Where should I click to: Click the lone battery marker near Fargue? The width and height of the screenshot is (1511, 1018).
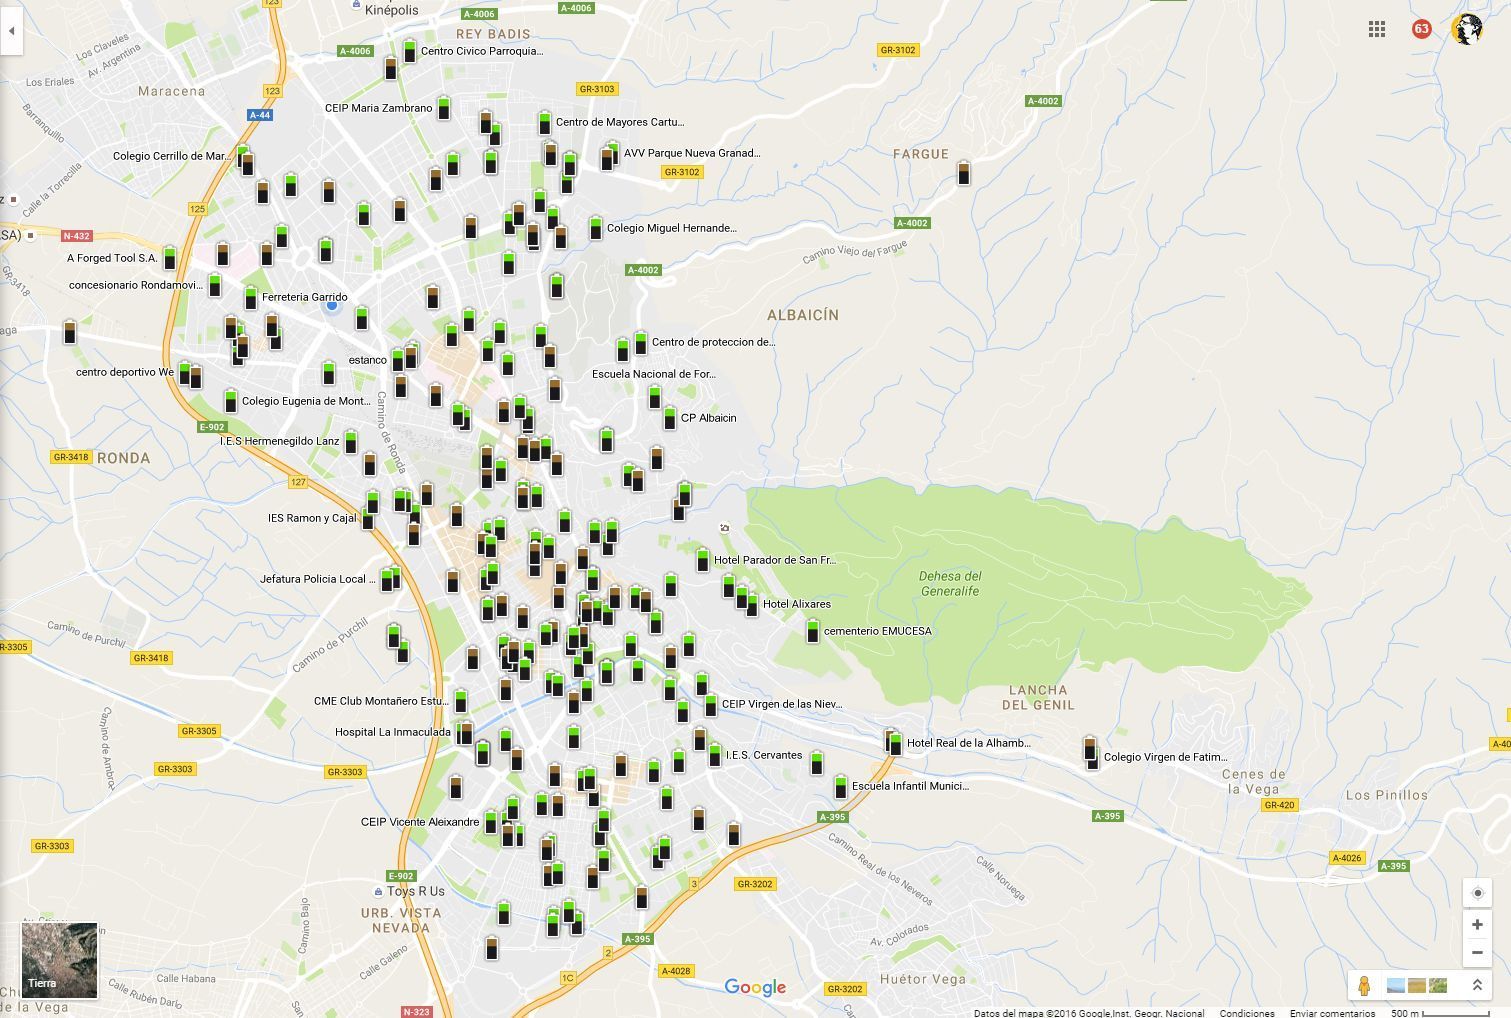(x=964, y=173)
